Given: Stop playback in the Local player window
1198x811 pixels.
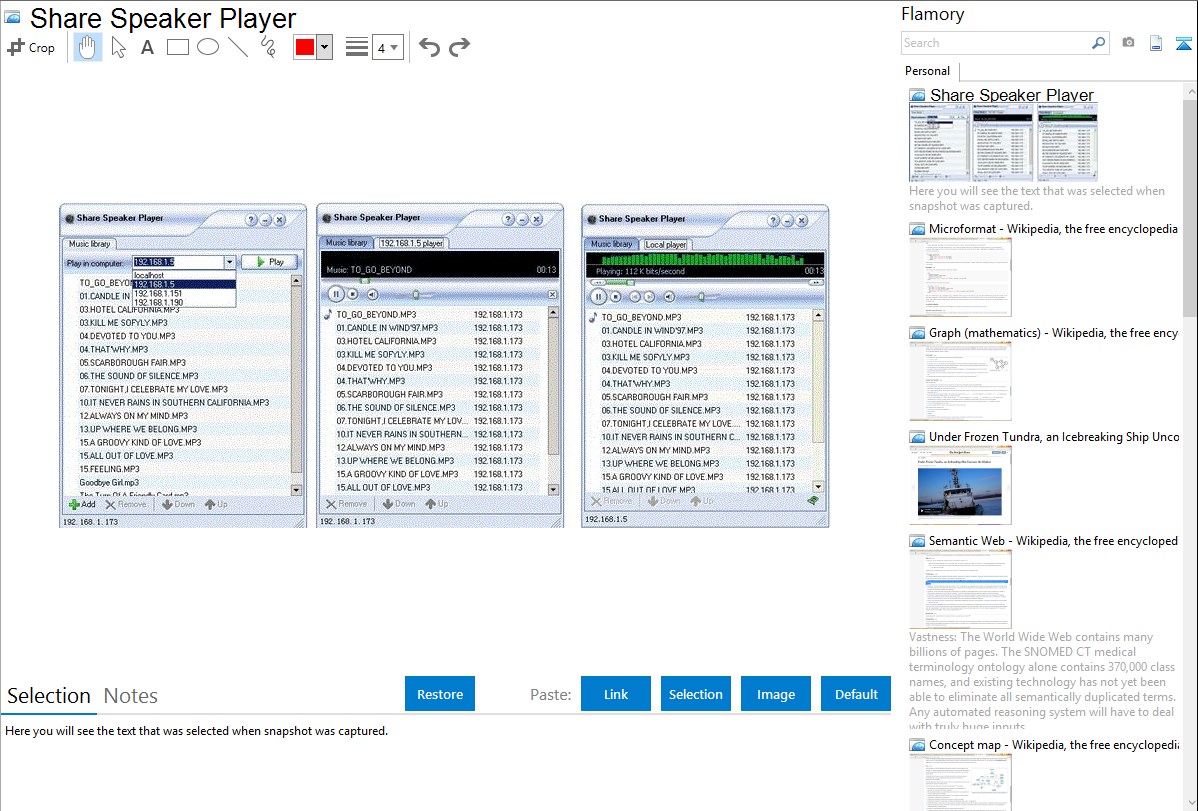Looking at the screenshot, I should (617, 297).
